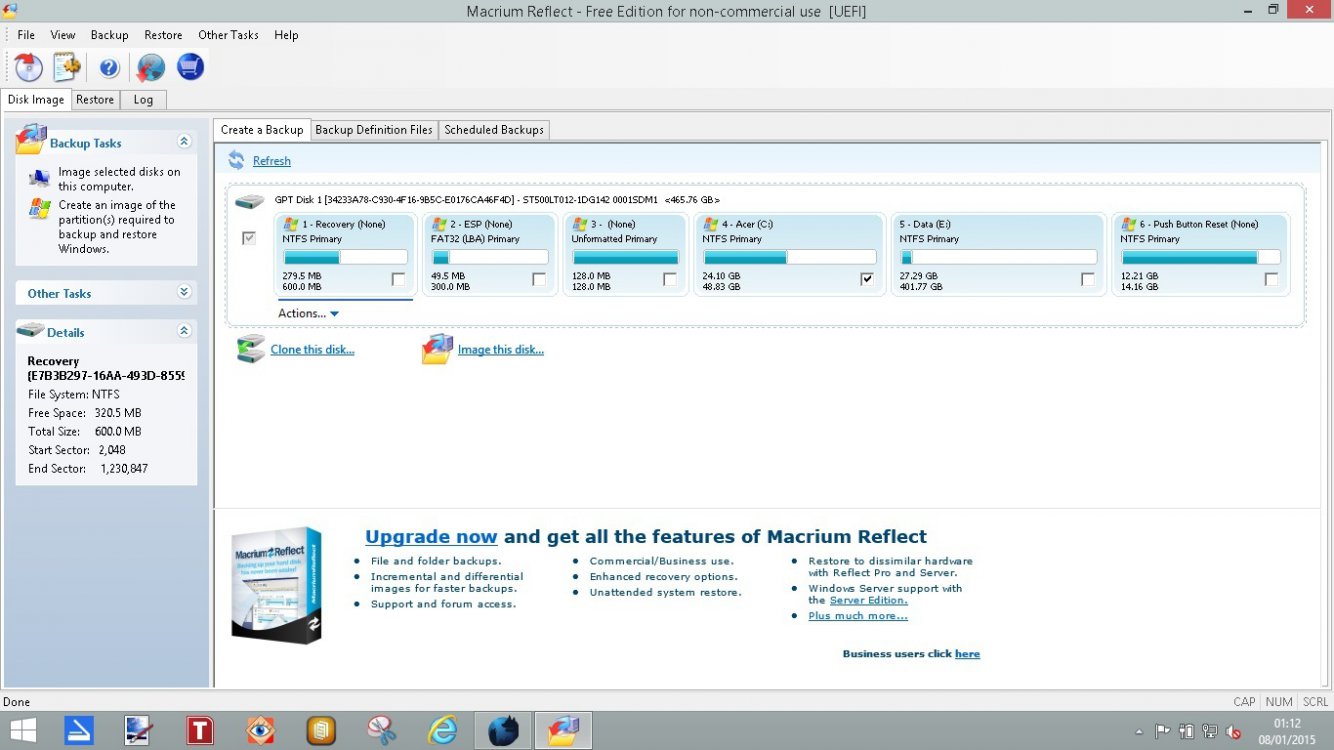Click the Acer (C:) partition Windows icon
The height and width of the screenshot is (750, 1334).
tap(711, 224)
